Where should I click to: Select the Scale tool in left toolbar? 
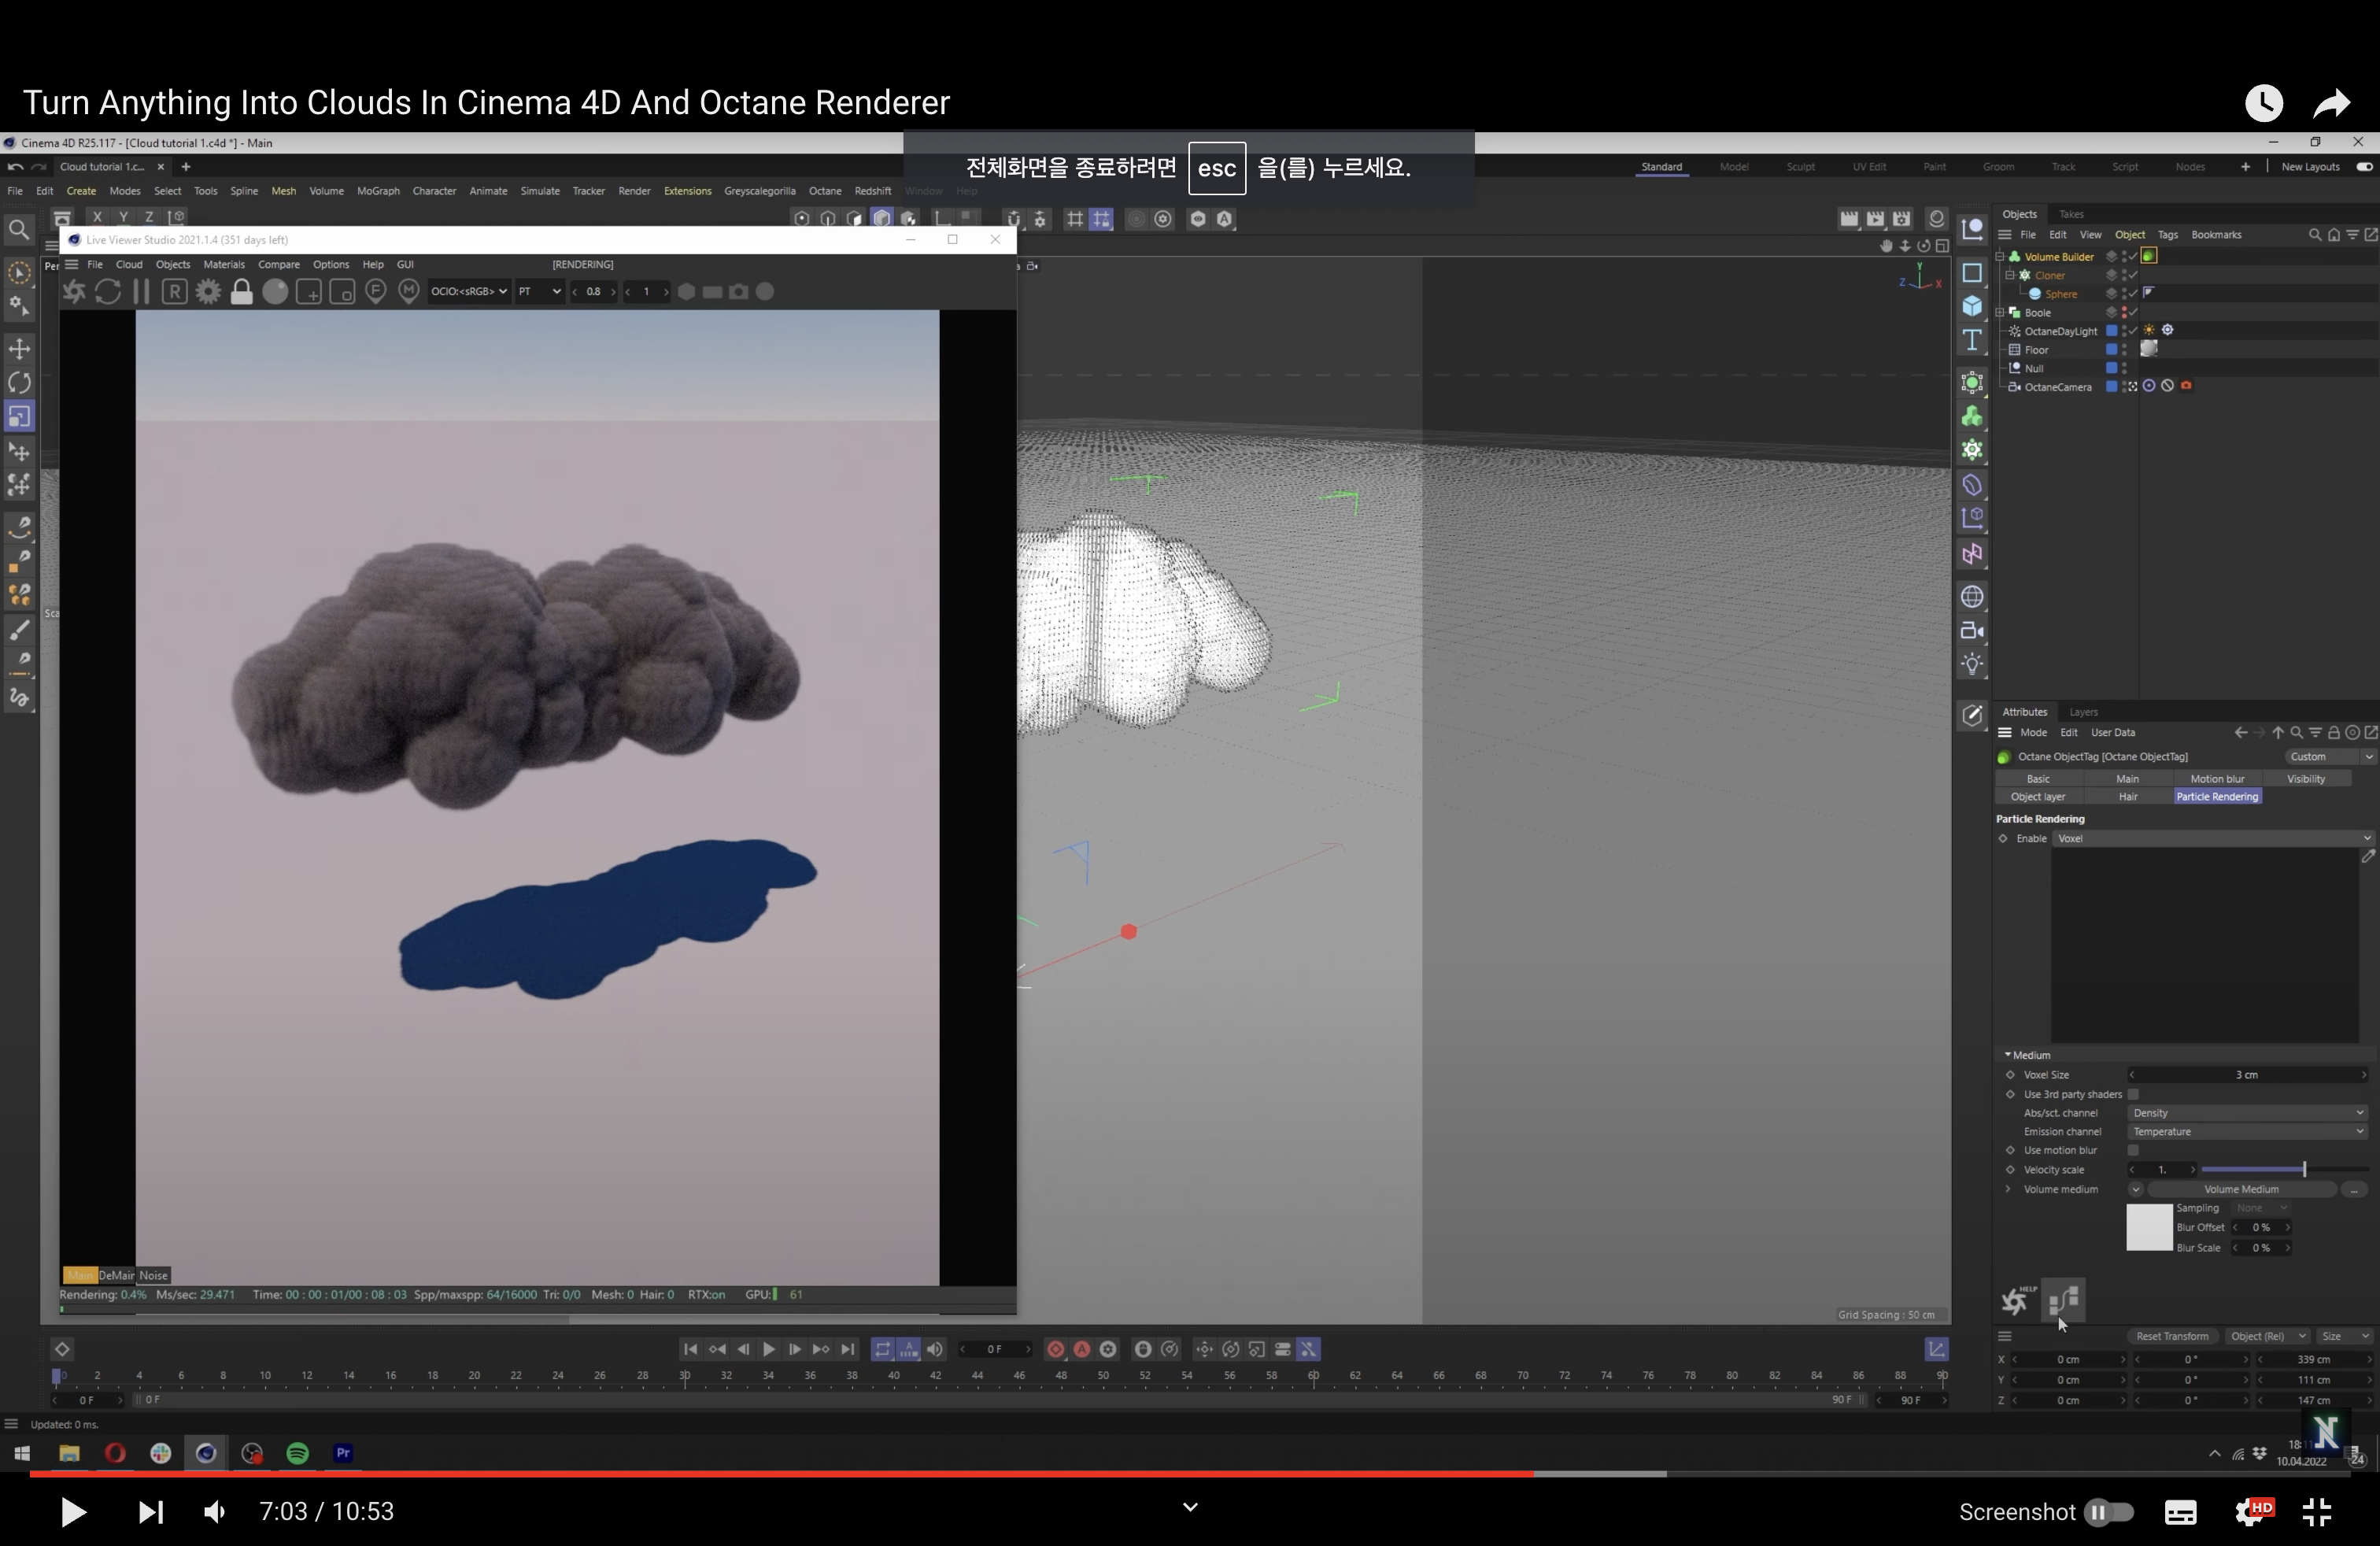pyautogui.click(x=19, y=416)
